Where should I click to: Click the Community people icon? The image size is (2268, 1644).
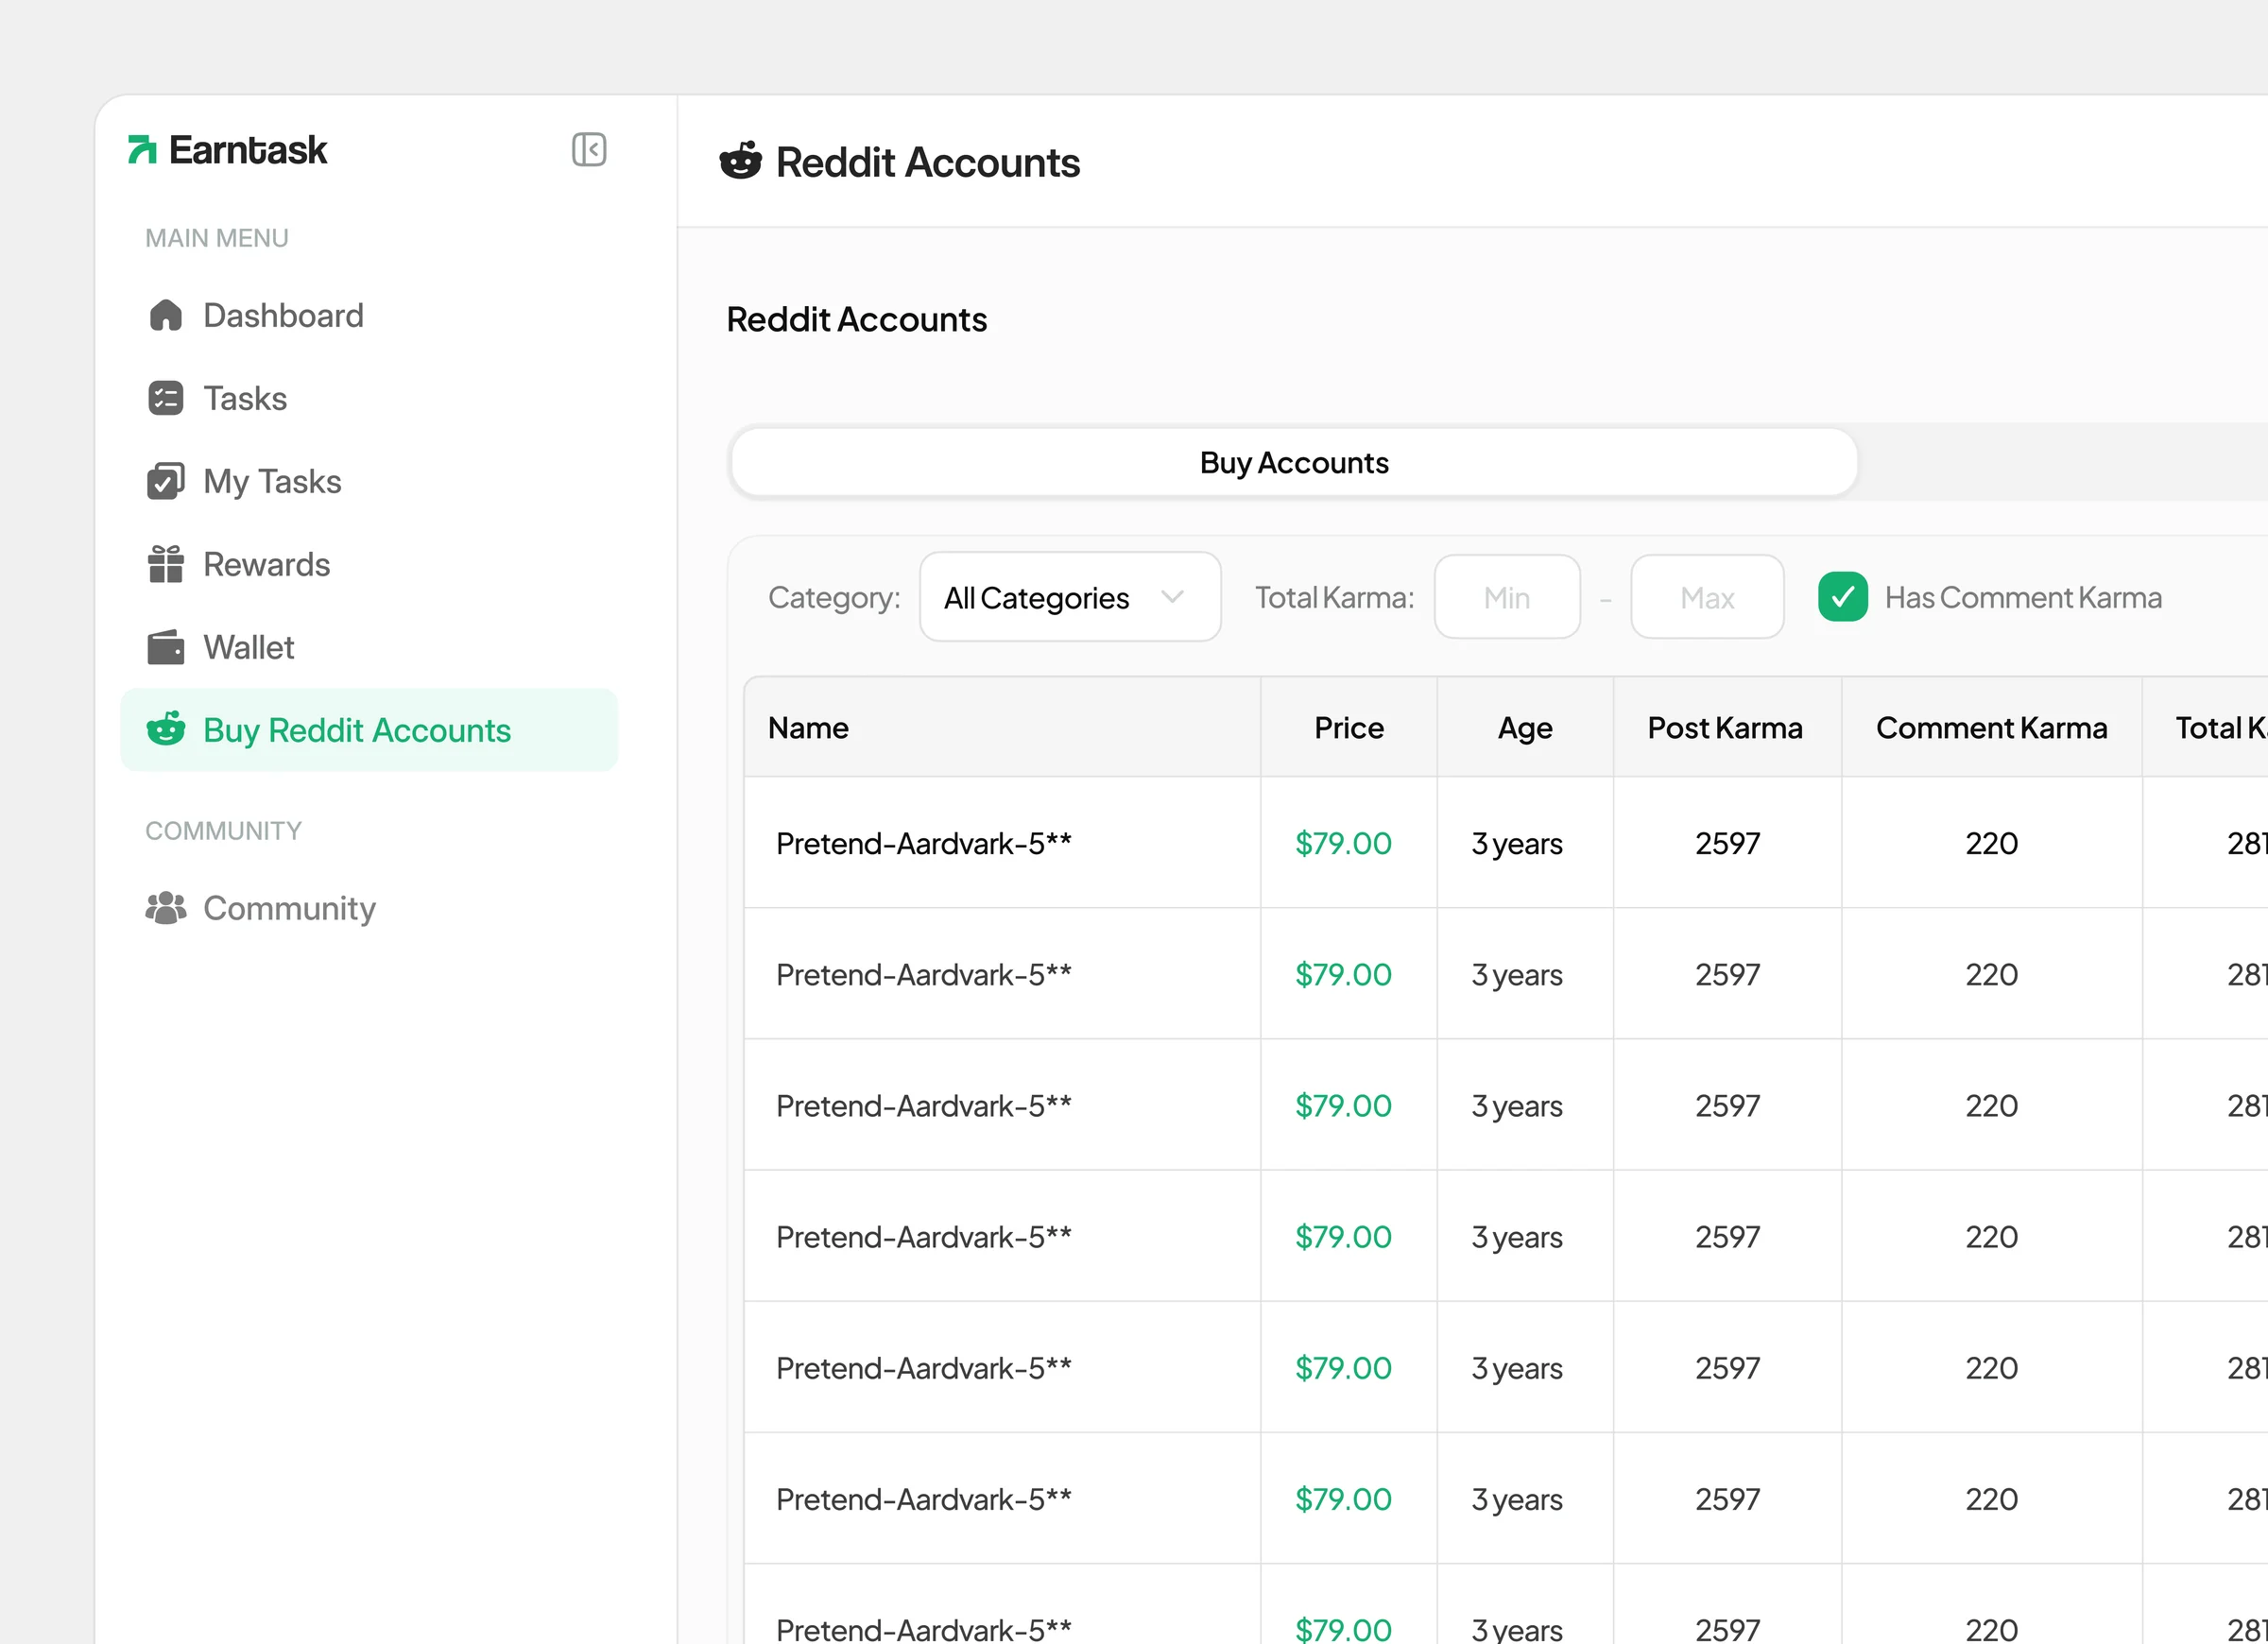pos(165,908)
